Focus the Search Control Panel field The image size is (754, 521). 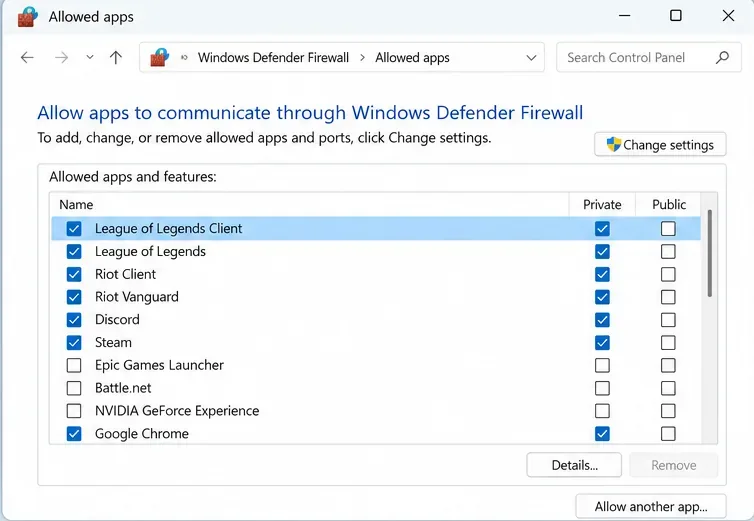click(649, 57)
